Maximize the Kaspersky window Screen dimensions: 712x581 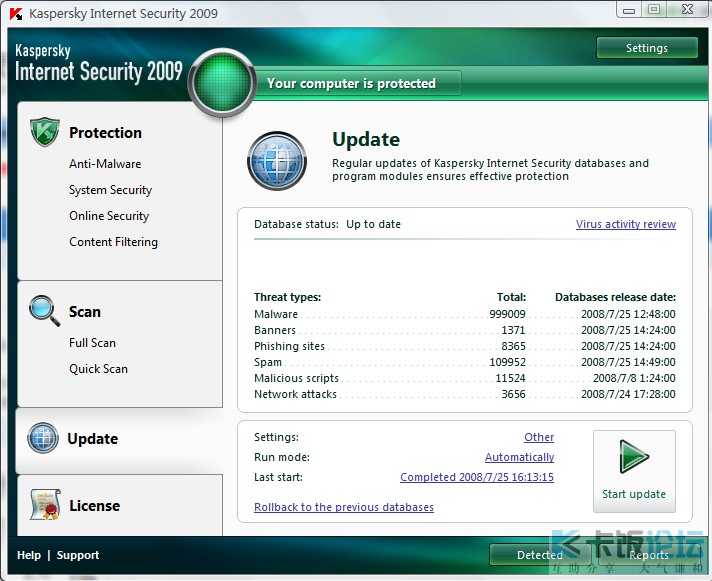(x=654, y=10)
